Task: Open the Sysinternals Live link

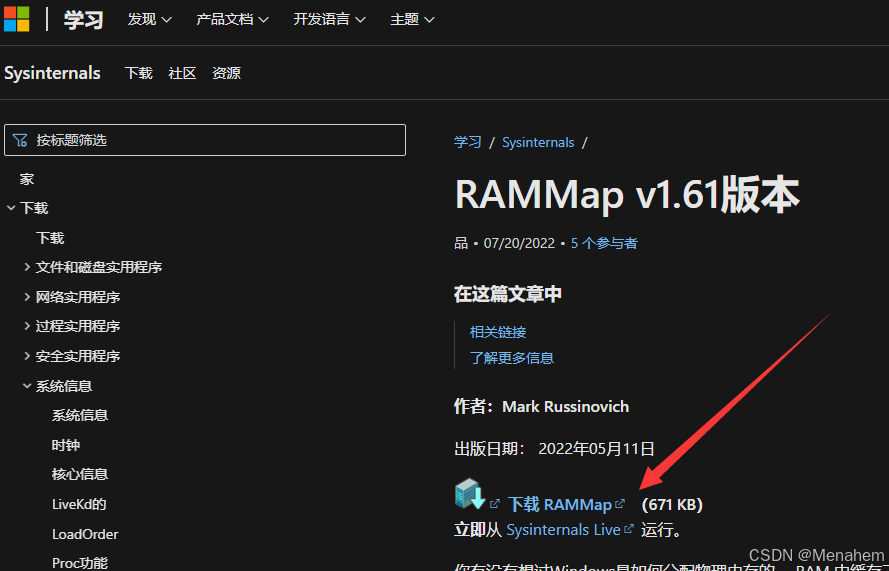Action: 564,530
